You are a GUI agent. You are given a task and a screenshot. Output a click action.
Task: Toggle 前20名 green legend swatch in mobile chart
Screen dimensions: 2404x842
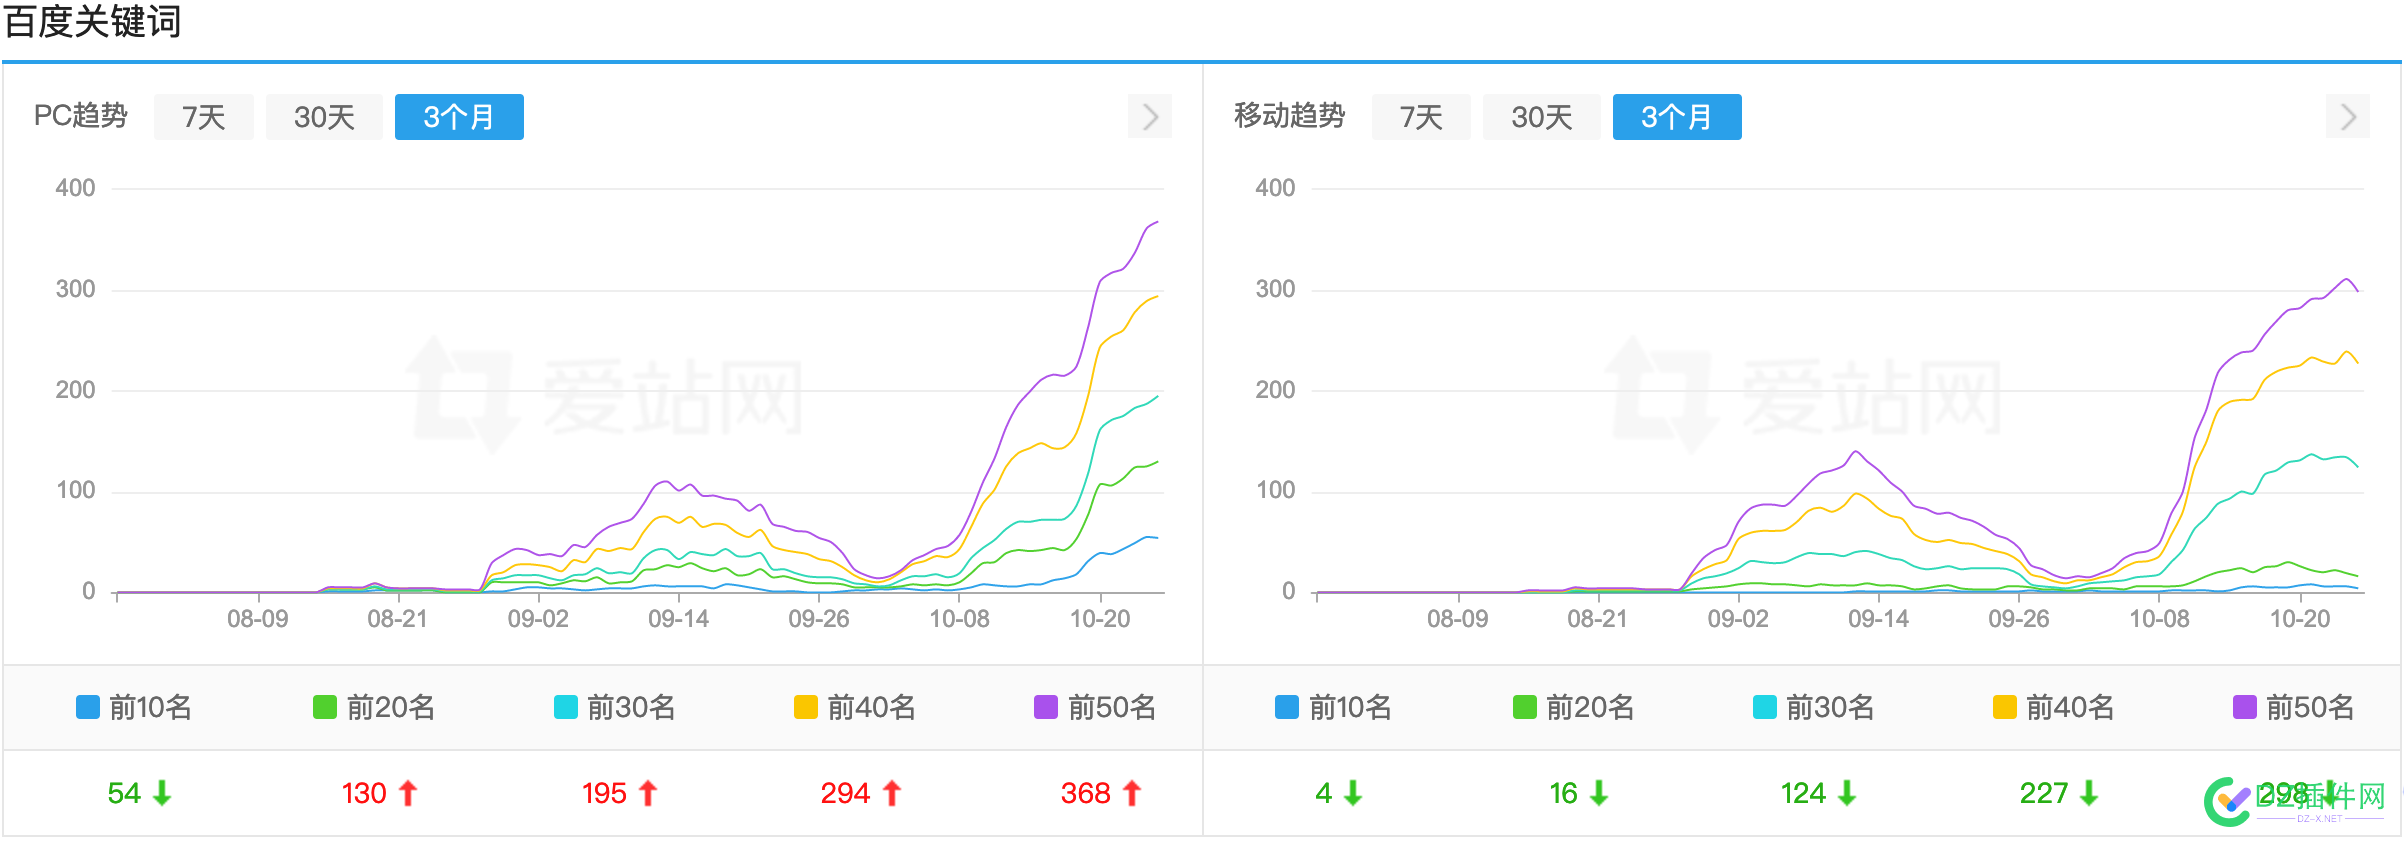click(1525, 707)
